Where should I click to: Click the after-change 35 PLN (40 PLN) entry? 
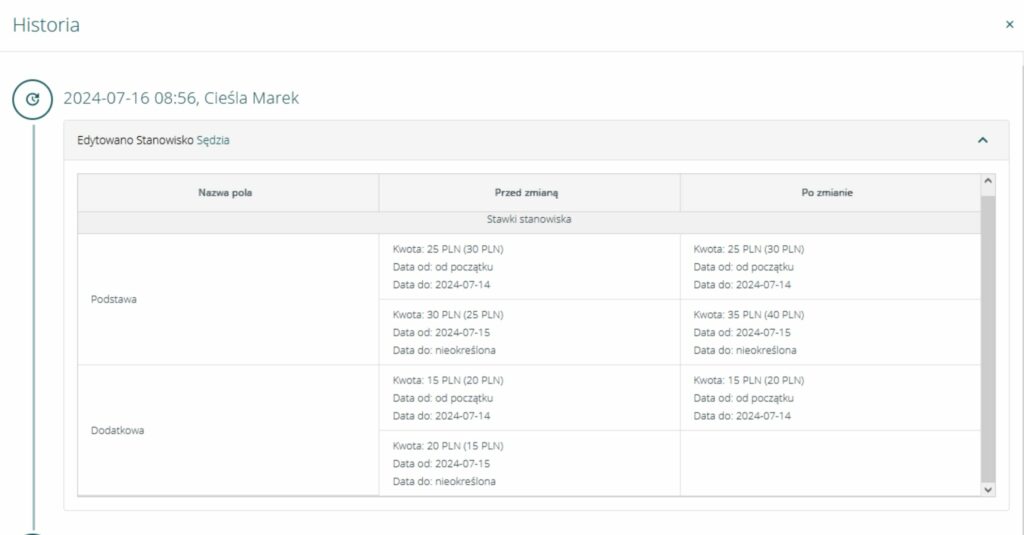coord(749,315)
